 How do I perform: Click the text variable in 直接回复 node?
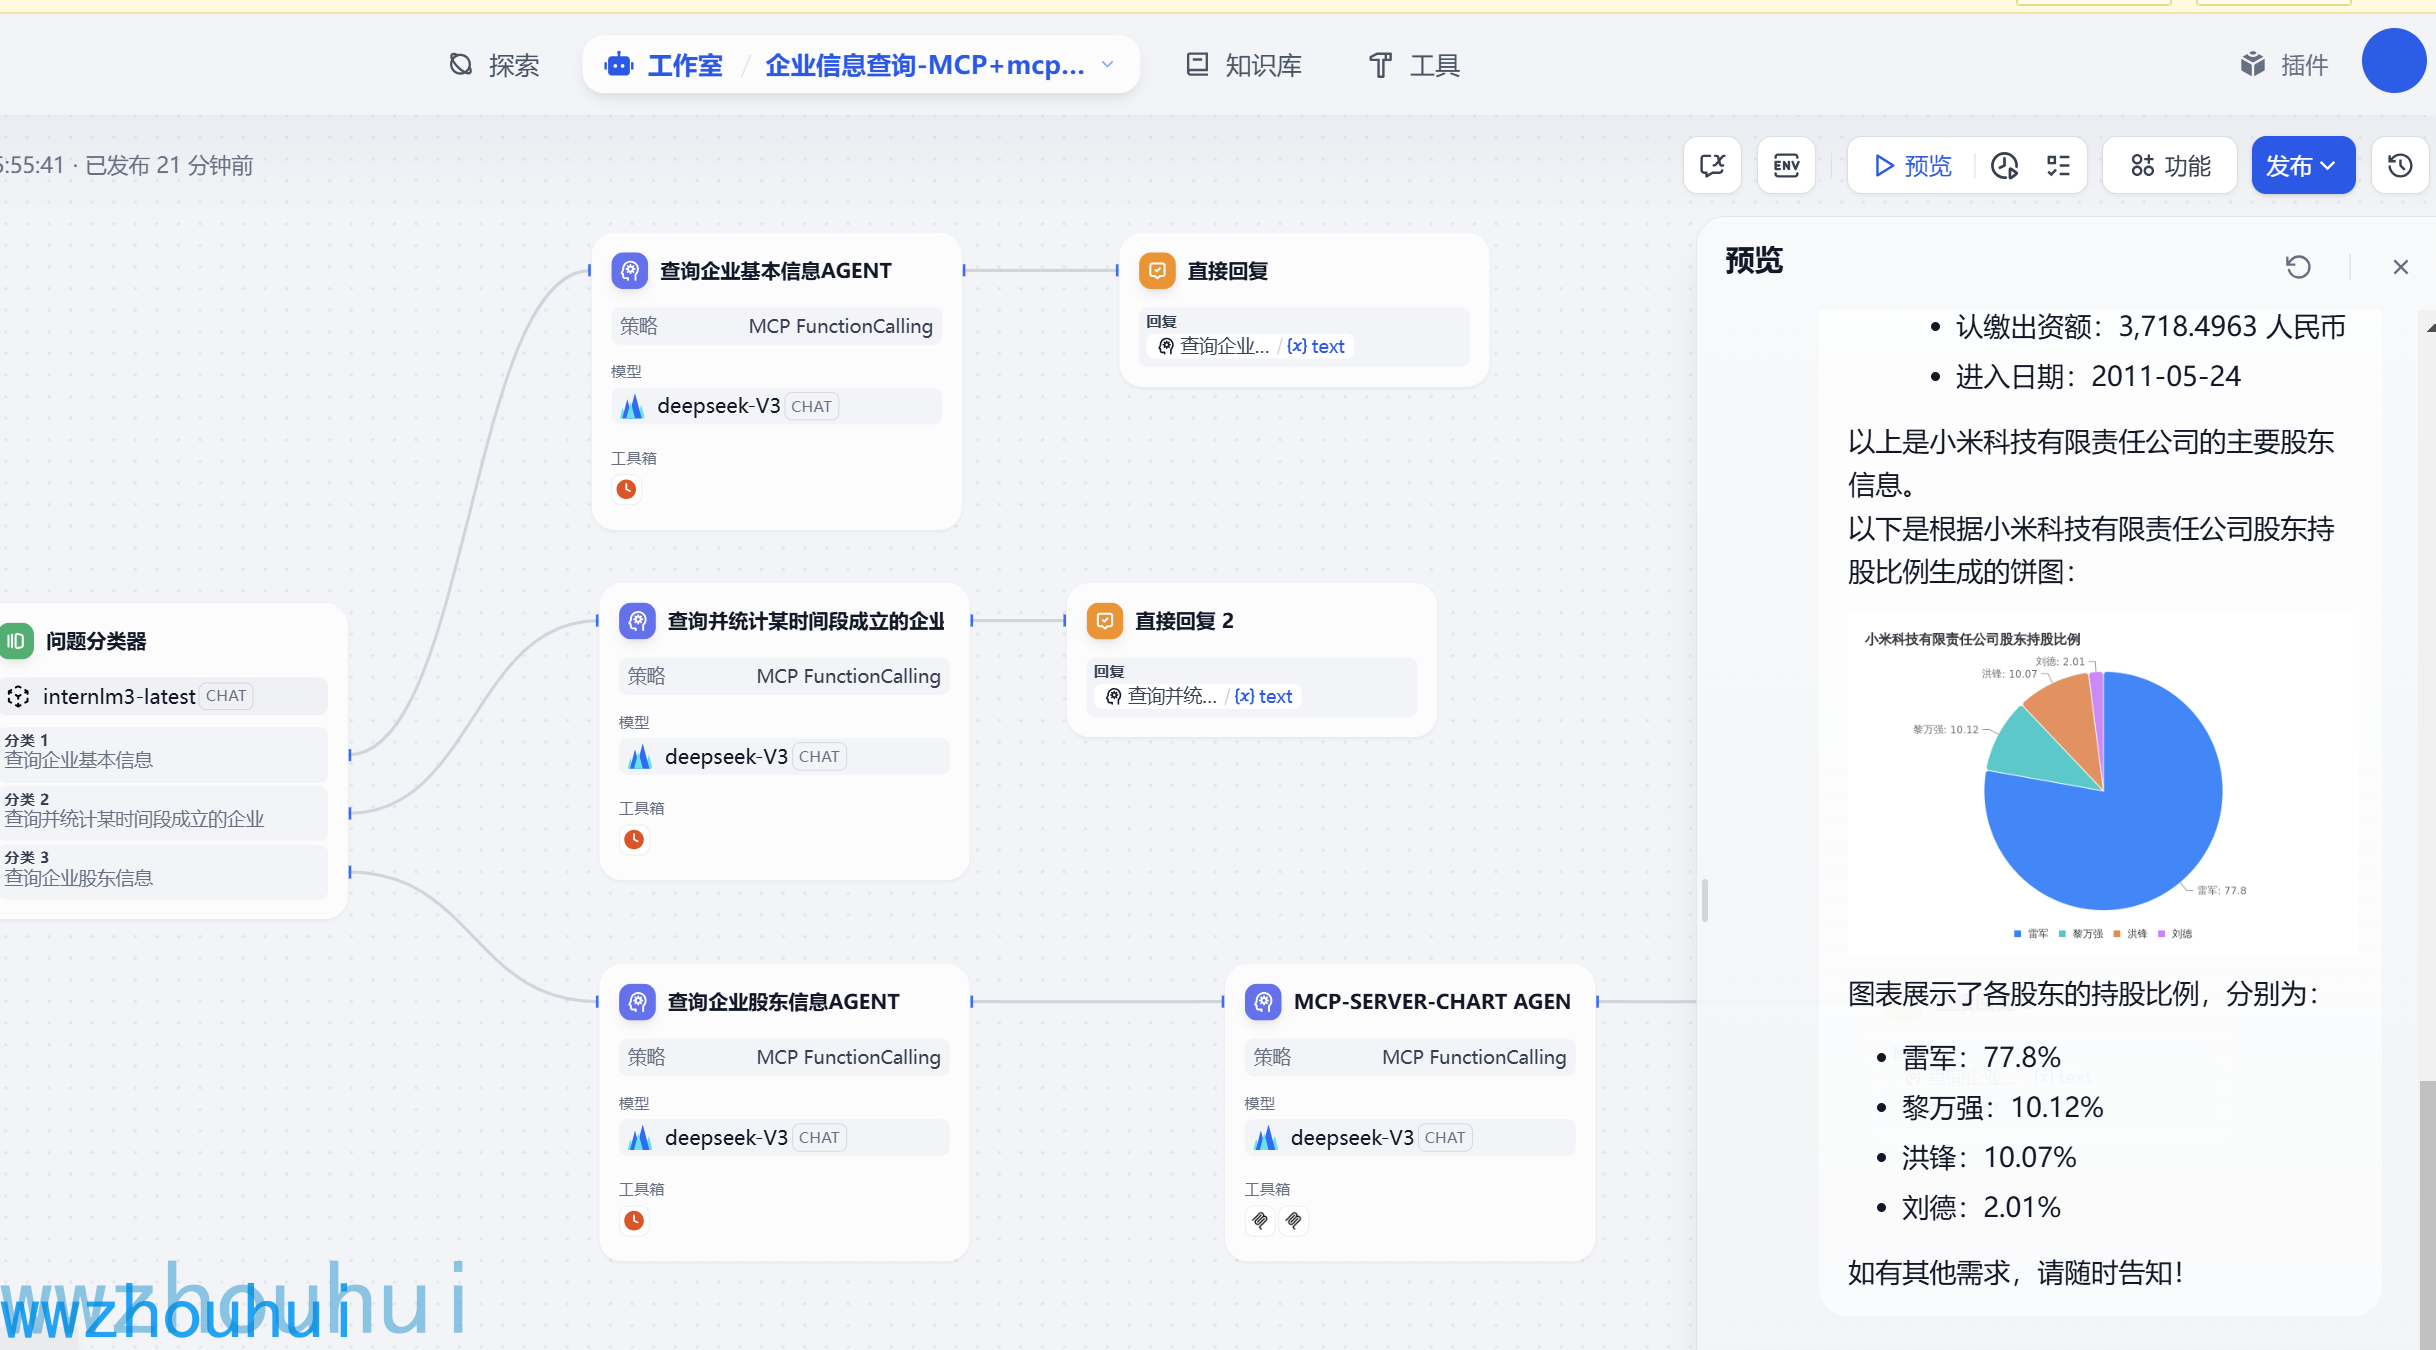tap(1316, 346)
